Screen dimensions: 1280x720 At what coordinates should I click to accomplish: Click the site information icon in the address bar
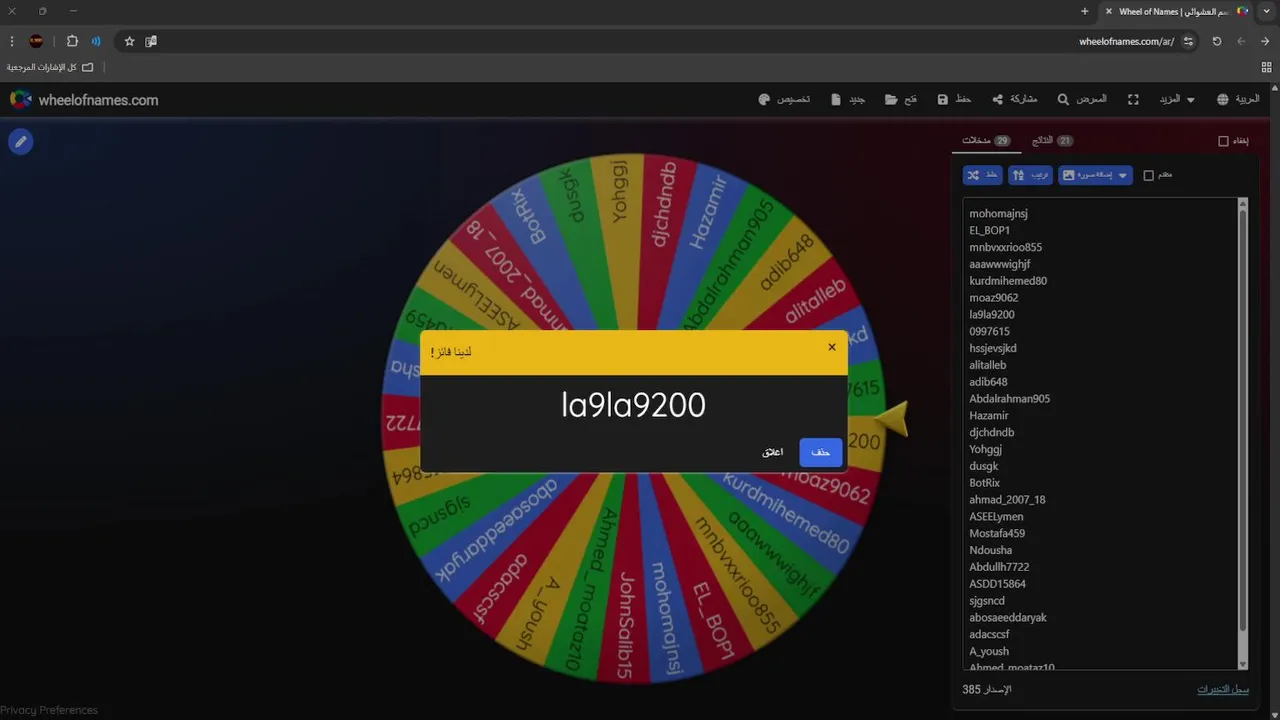pos(1188,41)
